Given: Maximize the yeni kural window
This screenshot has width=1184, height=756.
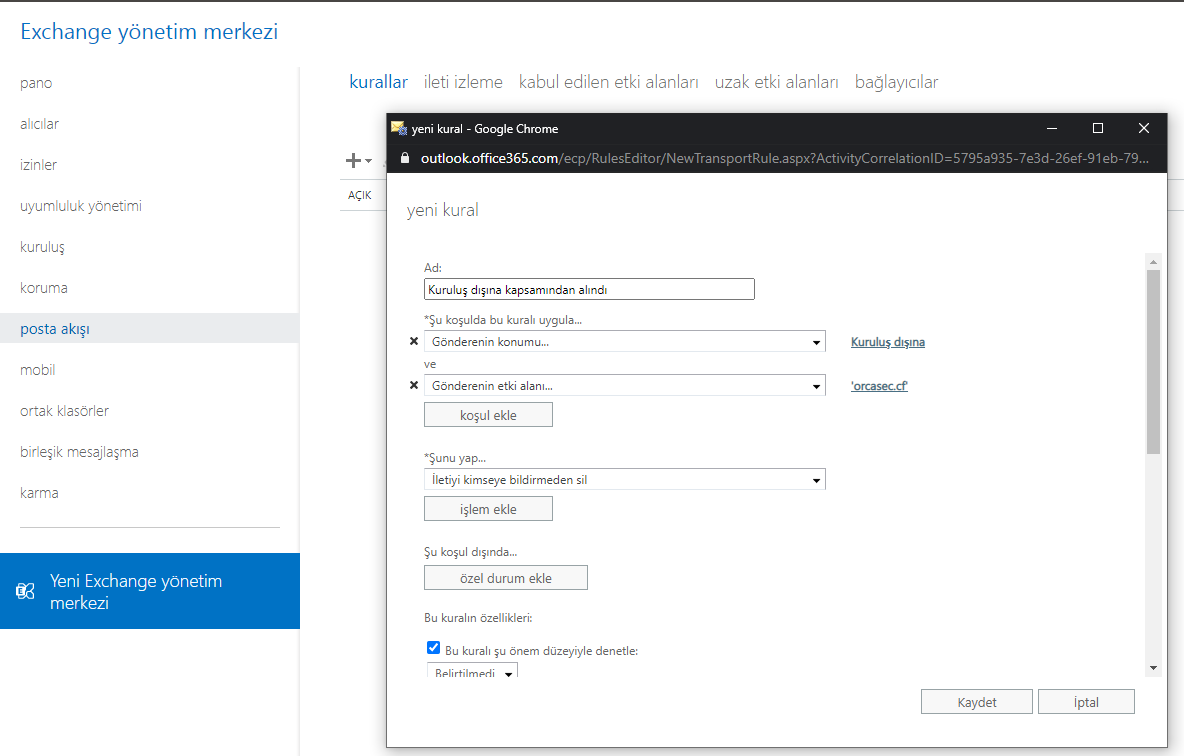Looking at the screenshot, I should (x=1098, y=128).
